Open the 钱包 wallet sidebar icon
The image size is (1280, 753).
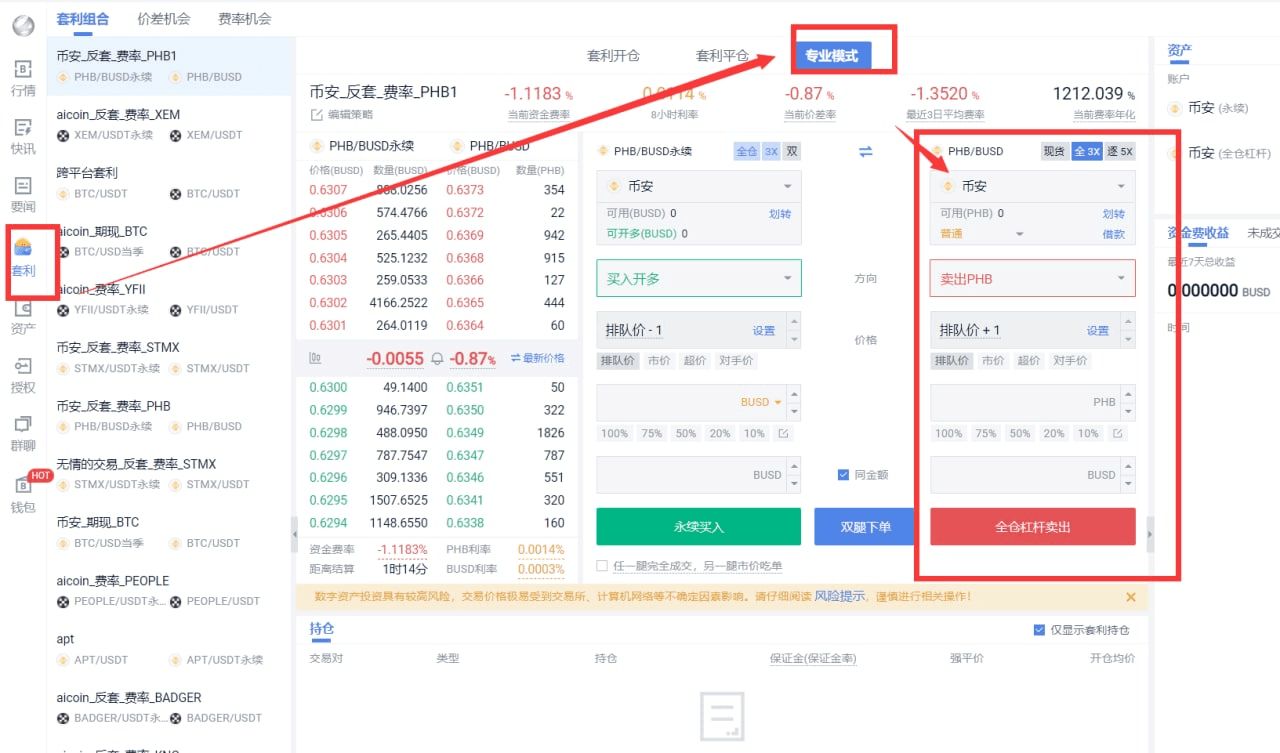click(23, 494)
